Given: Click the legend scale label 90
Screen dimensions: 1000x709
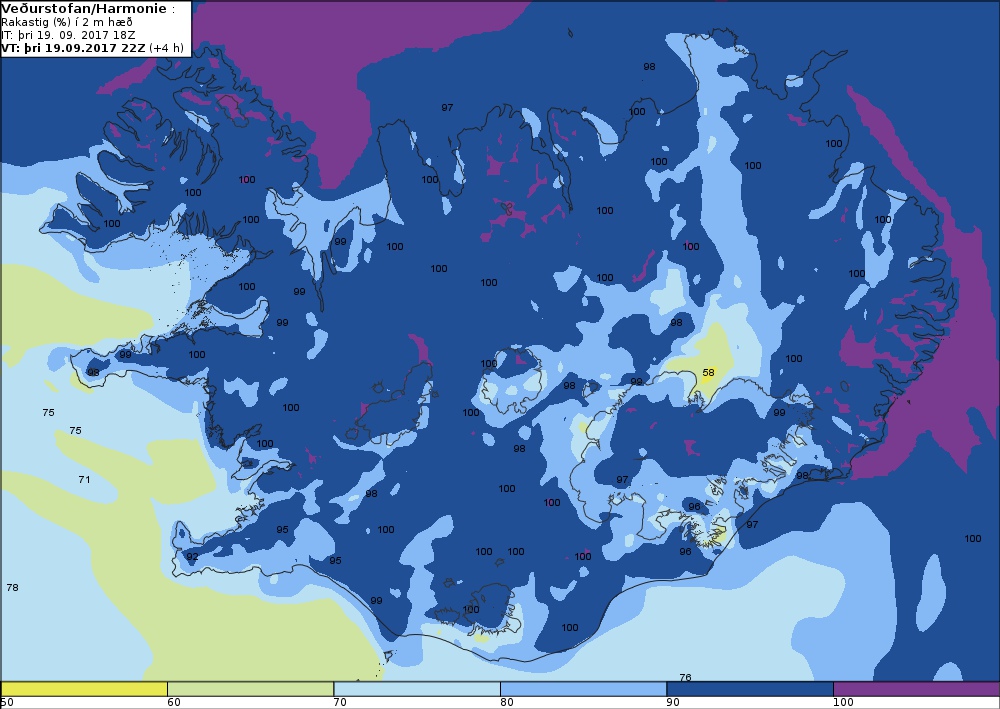Looking at the screenshot, I should pos(673,703).
